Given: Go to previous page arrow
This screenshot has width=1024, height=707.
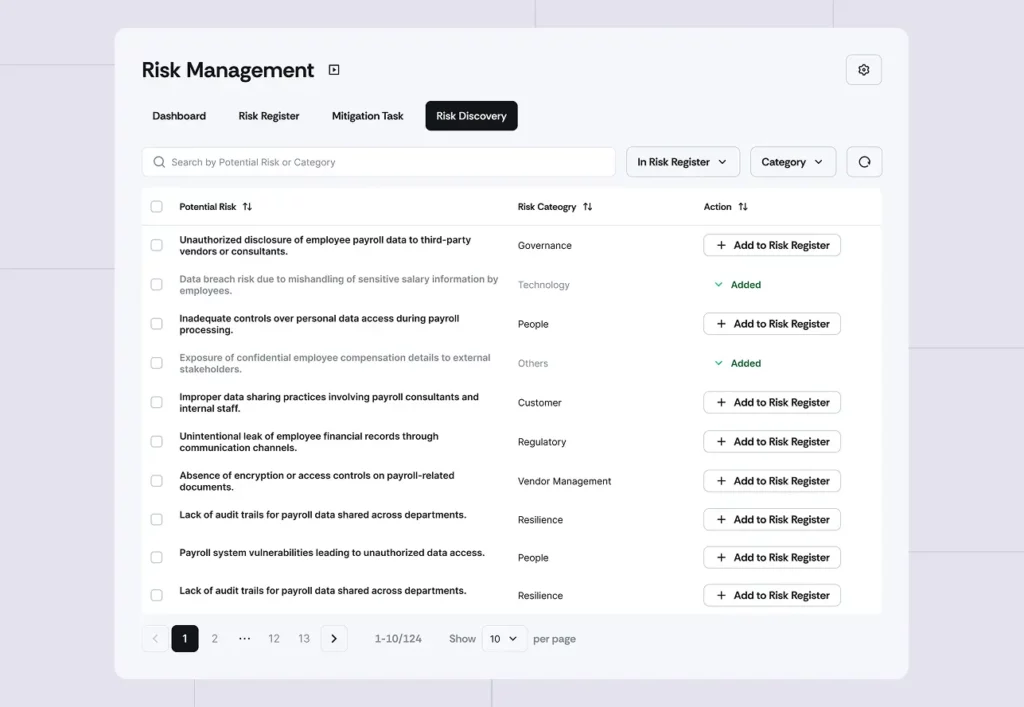Looking at the screenshot, I should [x=155, y=638].
